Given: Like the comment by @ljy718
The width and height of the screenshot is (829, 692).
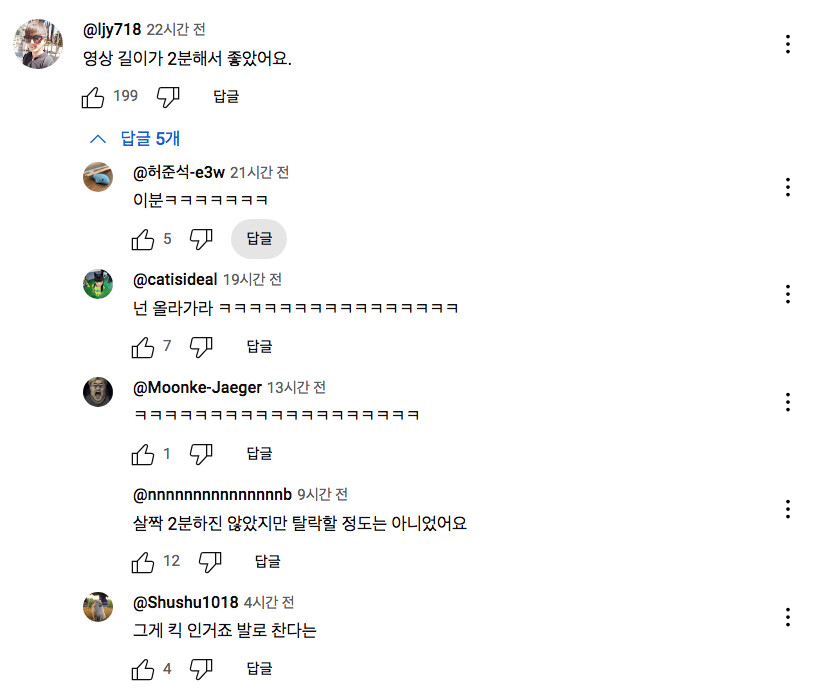Looking at the screenshot, I should [x=93, y=97].
